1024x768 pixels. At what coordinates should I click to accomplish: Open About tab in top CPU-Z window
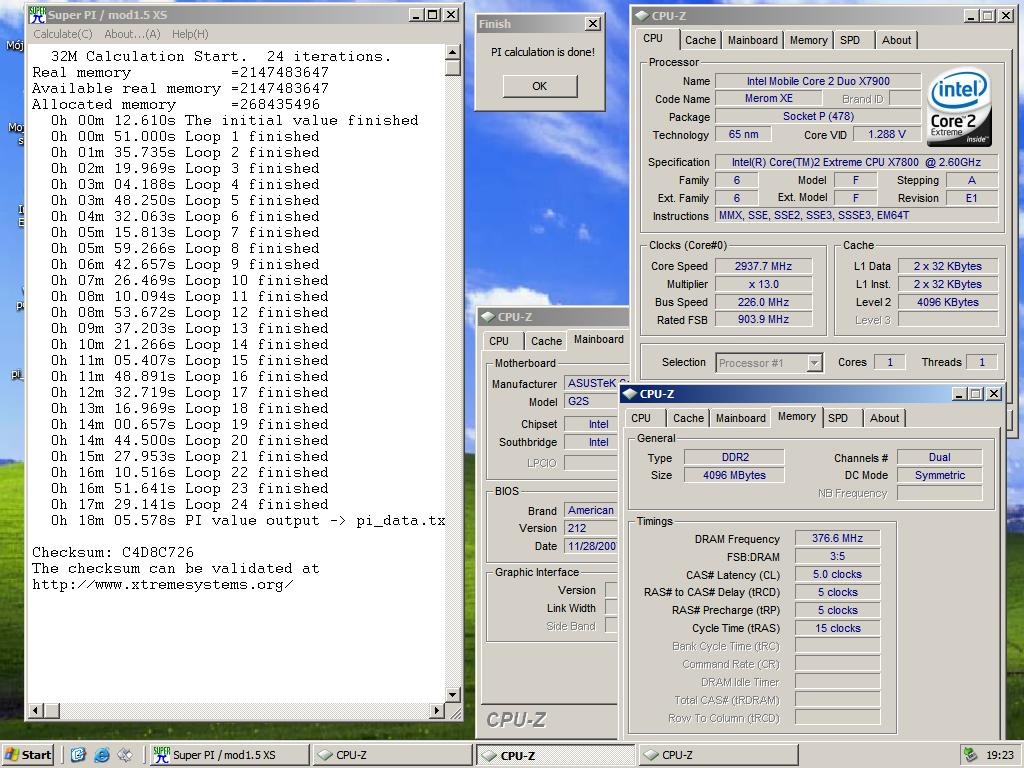tap(896, 40)
